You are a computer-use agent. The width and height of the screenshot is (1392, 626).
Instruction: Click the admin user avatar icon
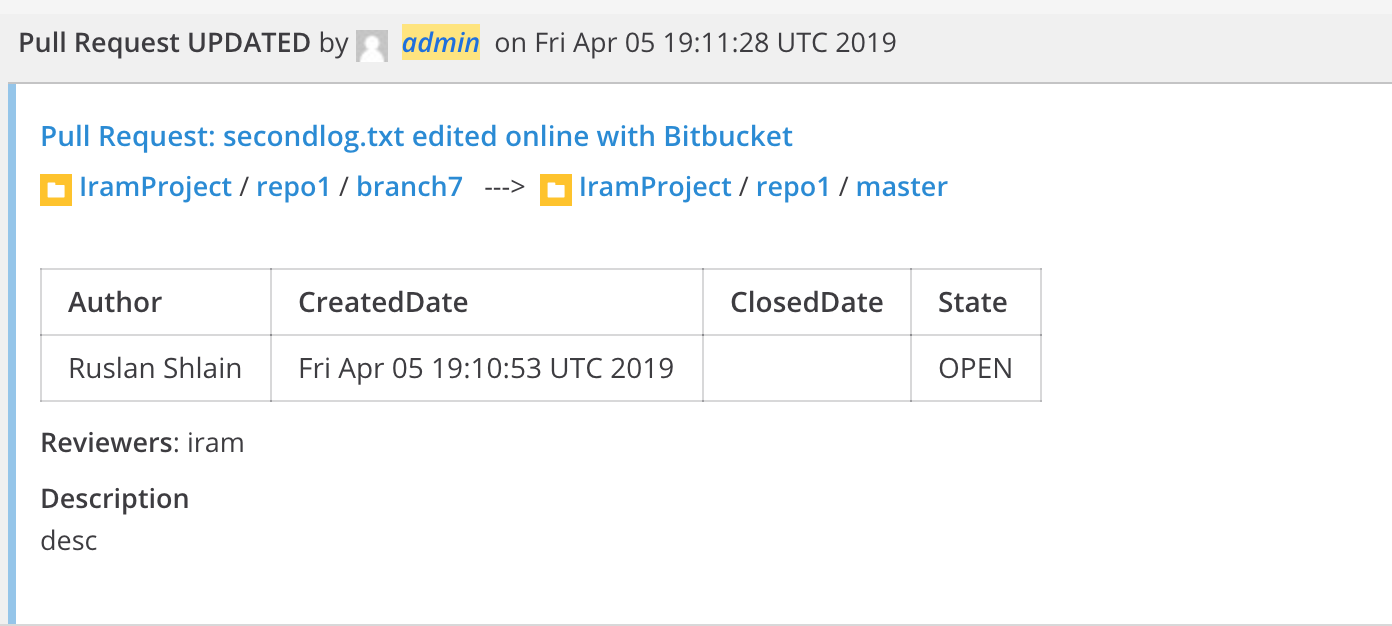coord(372,46)
